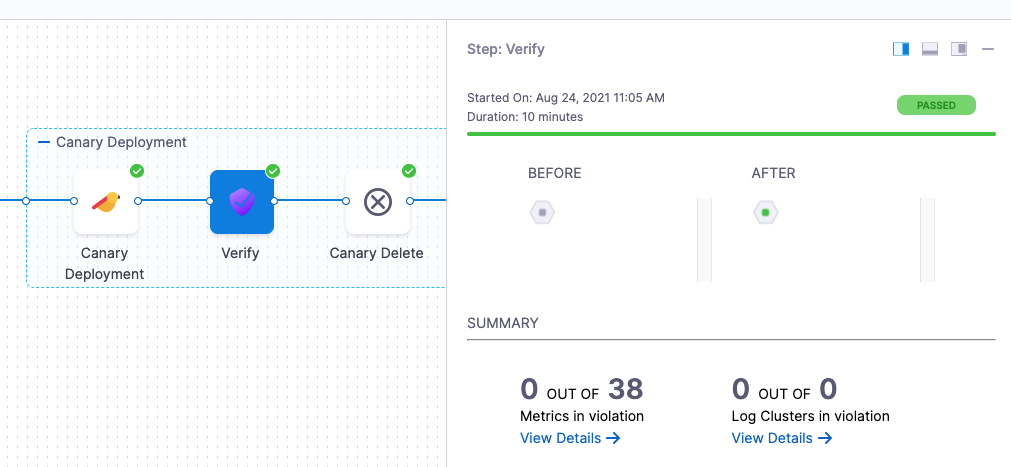Switch details panel to floating window layout
This screenshot has width=1011, height=467.
click(x=959, y=49)
